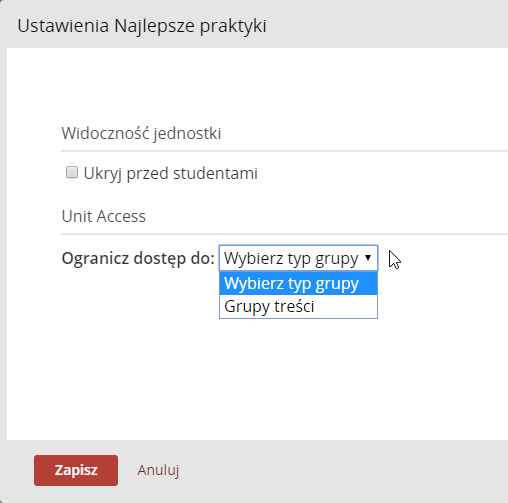Image resolution: width=508 pixels, height=503 pixels.
Task: Click the blue highlighted list entry
Action: point(298,283)
